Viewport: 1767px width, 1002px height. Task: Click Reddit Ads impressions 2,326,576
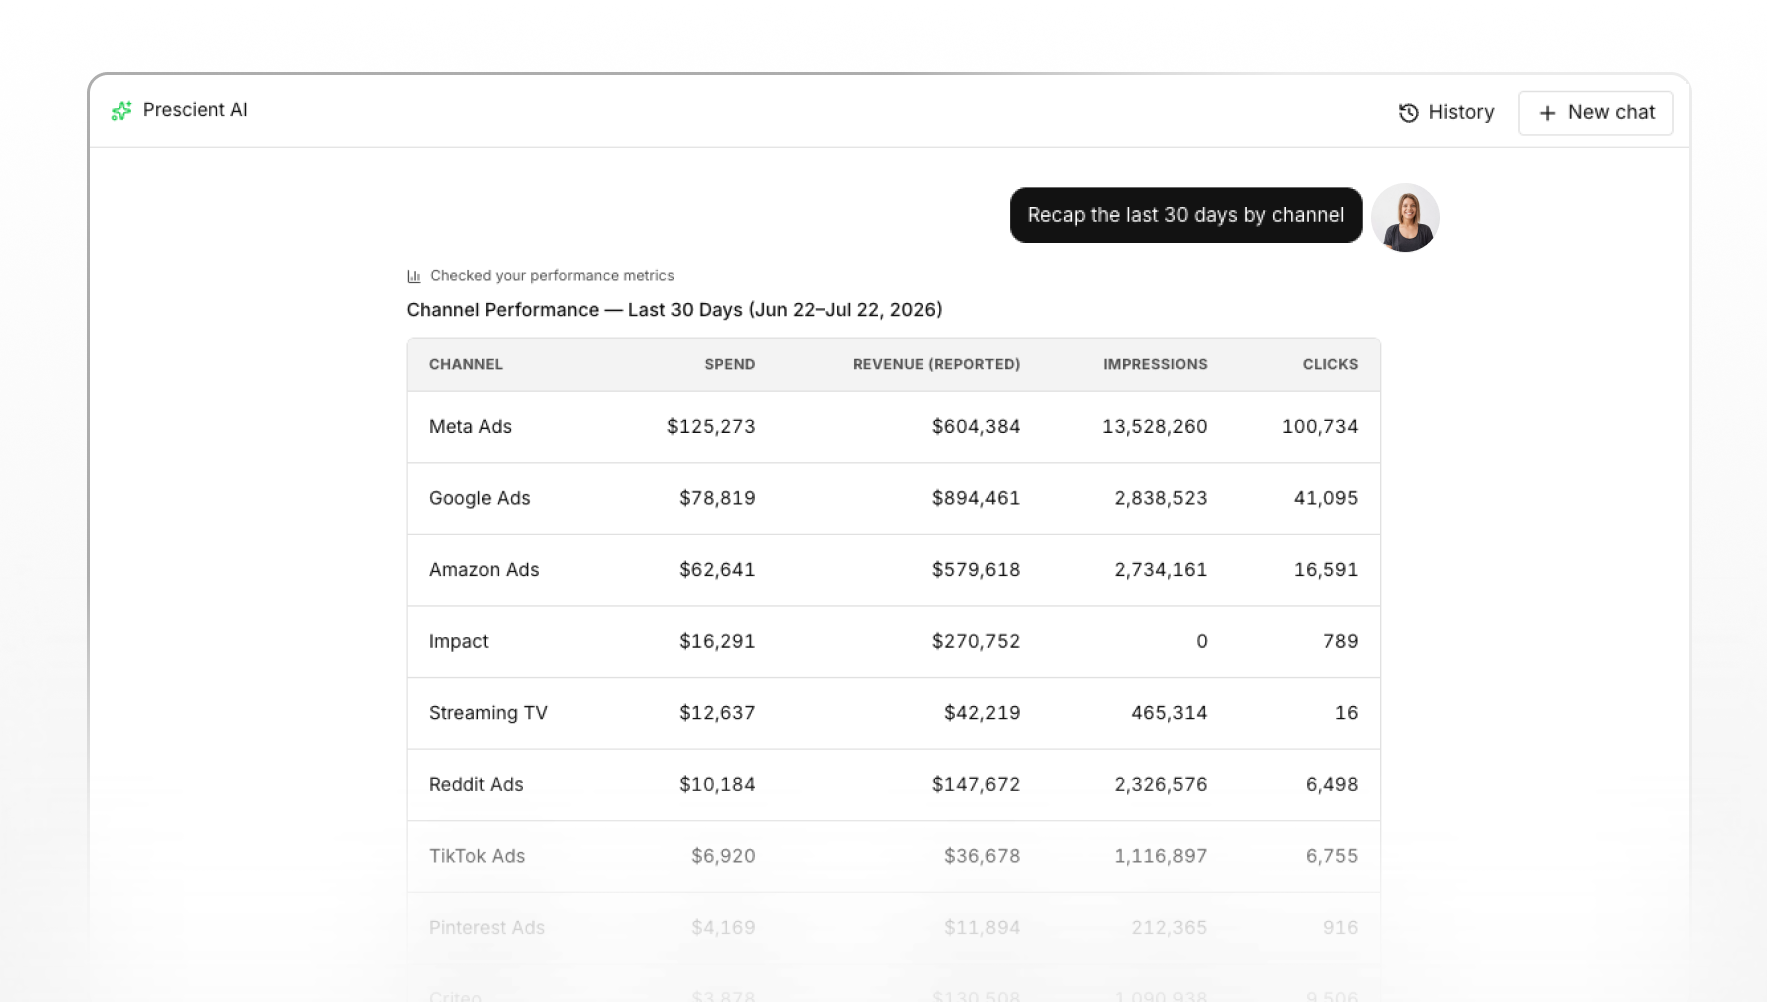tap(1161, 785)
